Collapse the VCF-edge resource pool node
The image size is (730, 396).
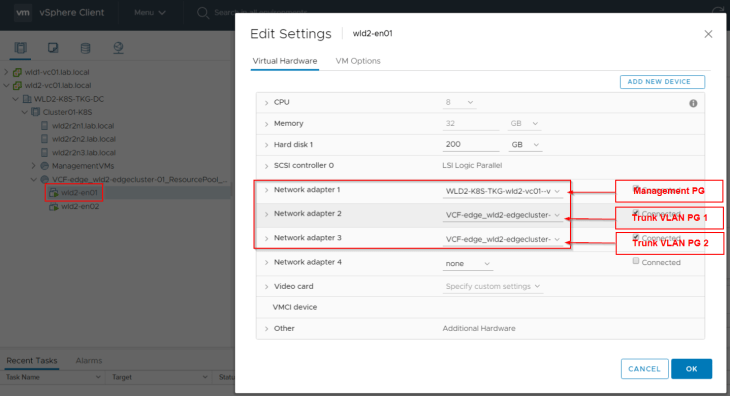(34, 179)
